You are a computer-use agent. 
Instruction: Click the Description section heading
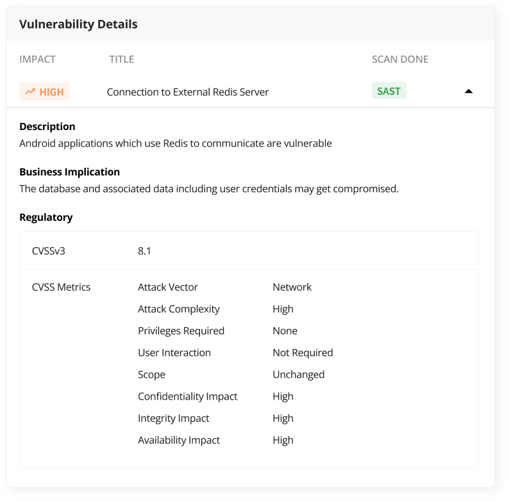coord(47,127)
